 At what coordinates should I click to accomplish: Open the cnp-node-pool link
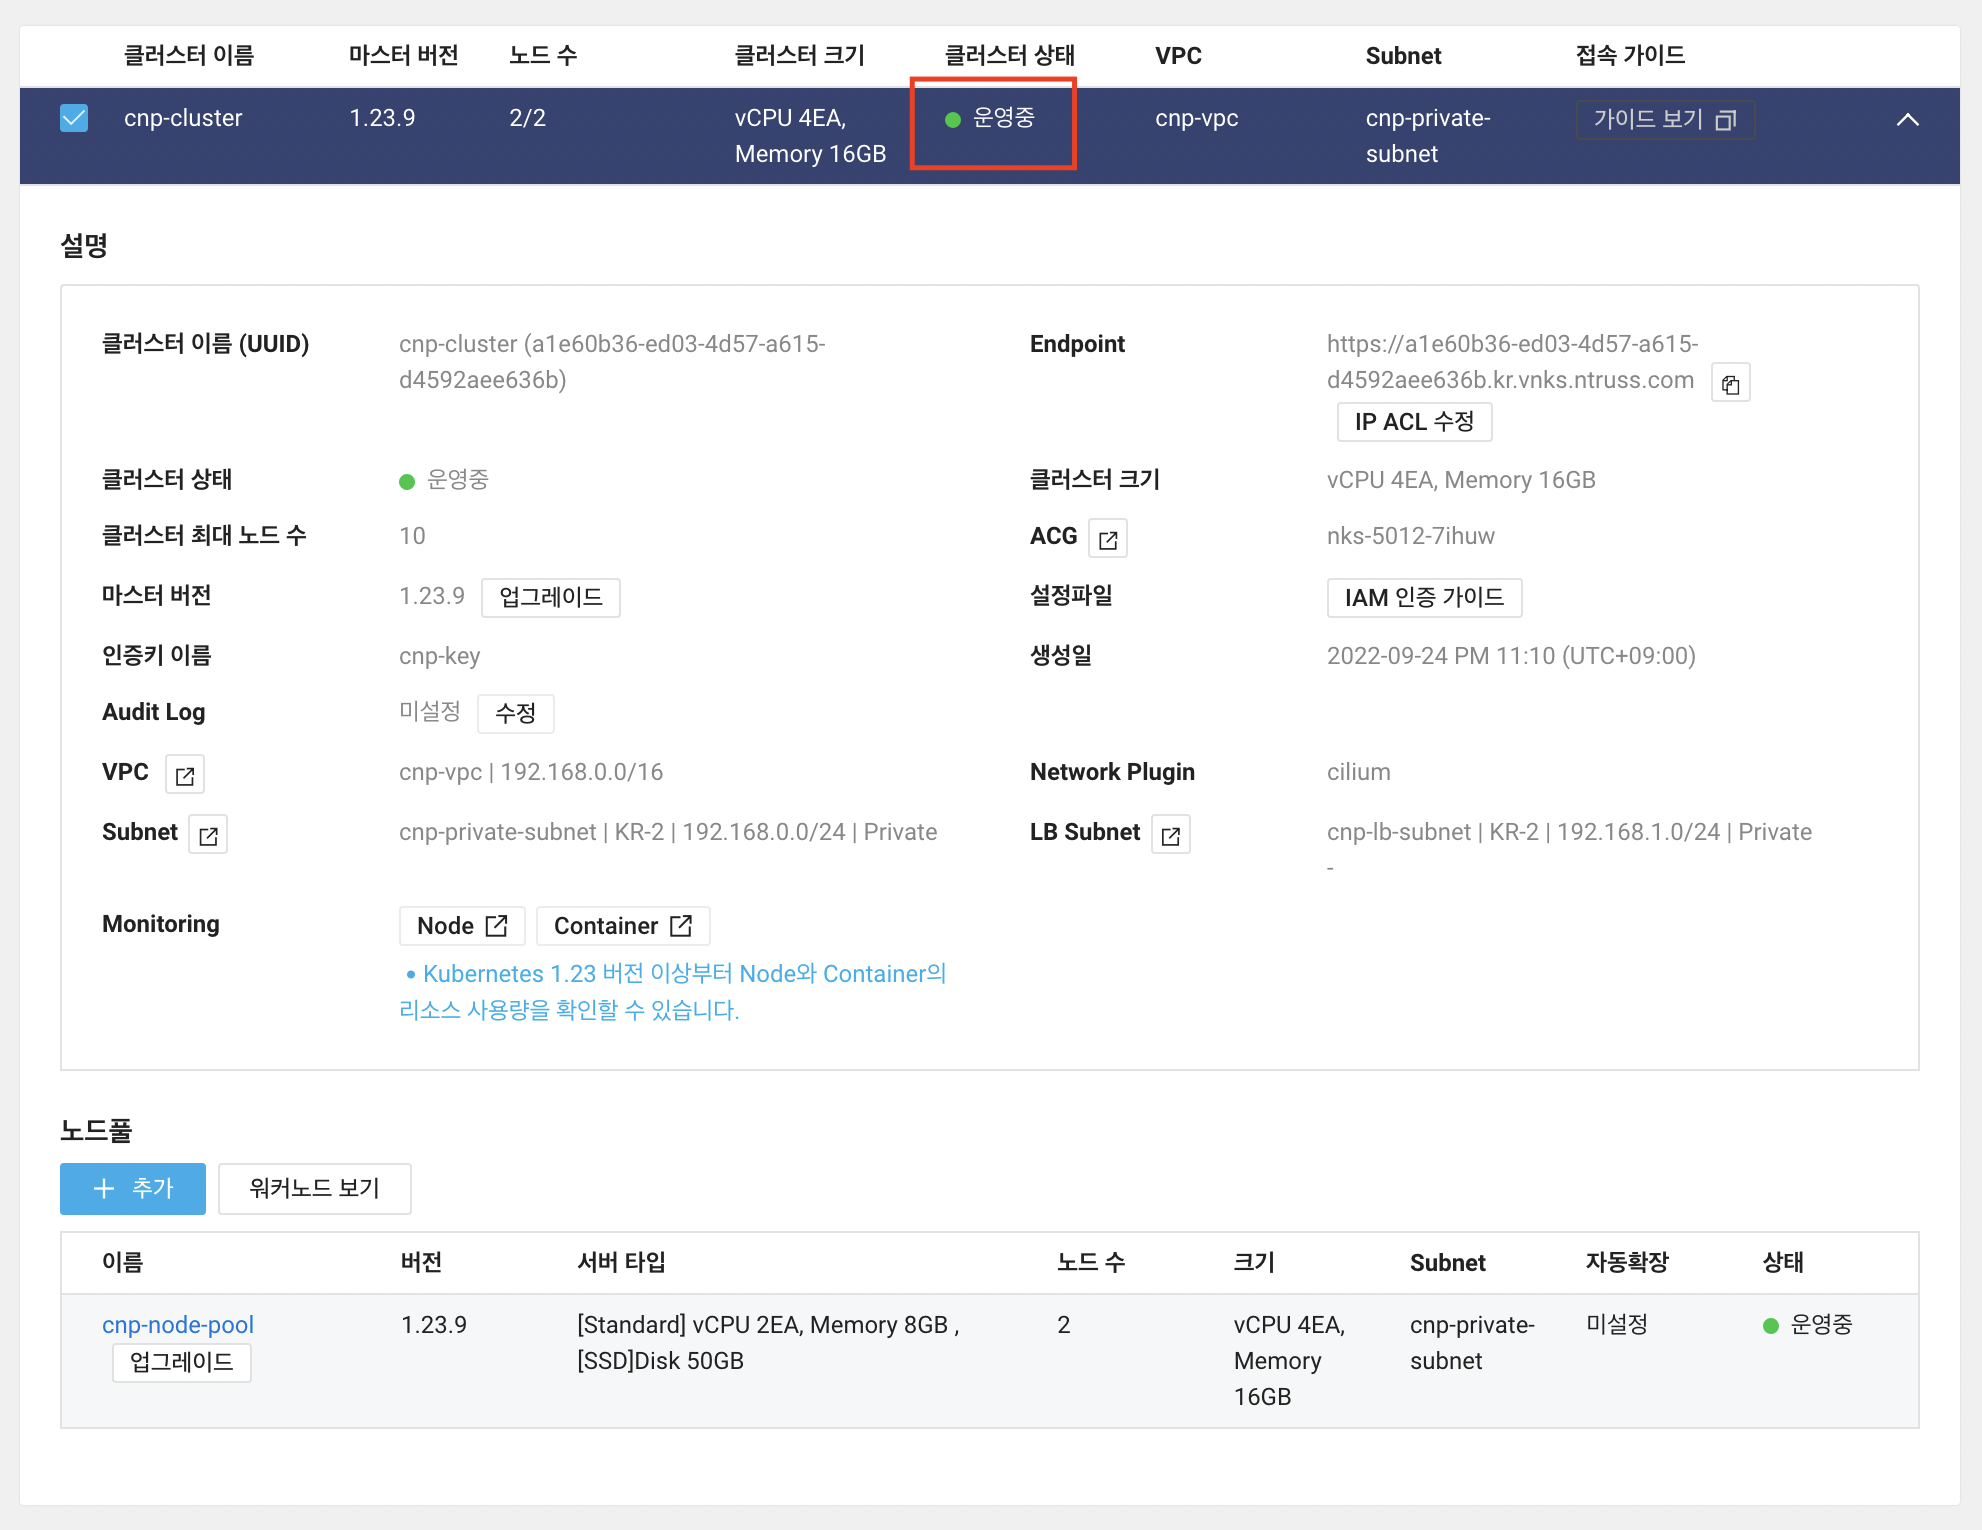[178, 1324]
